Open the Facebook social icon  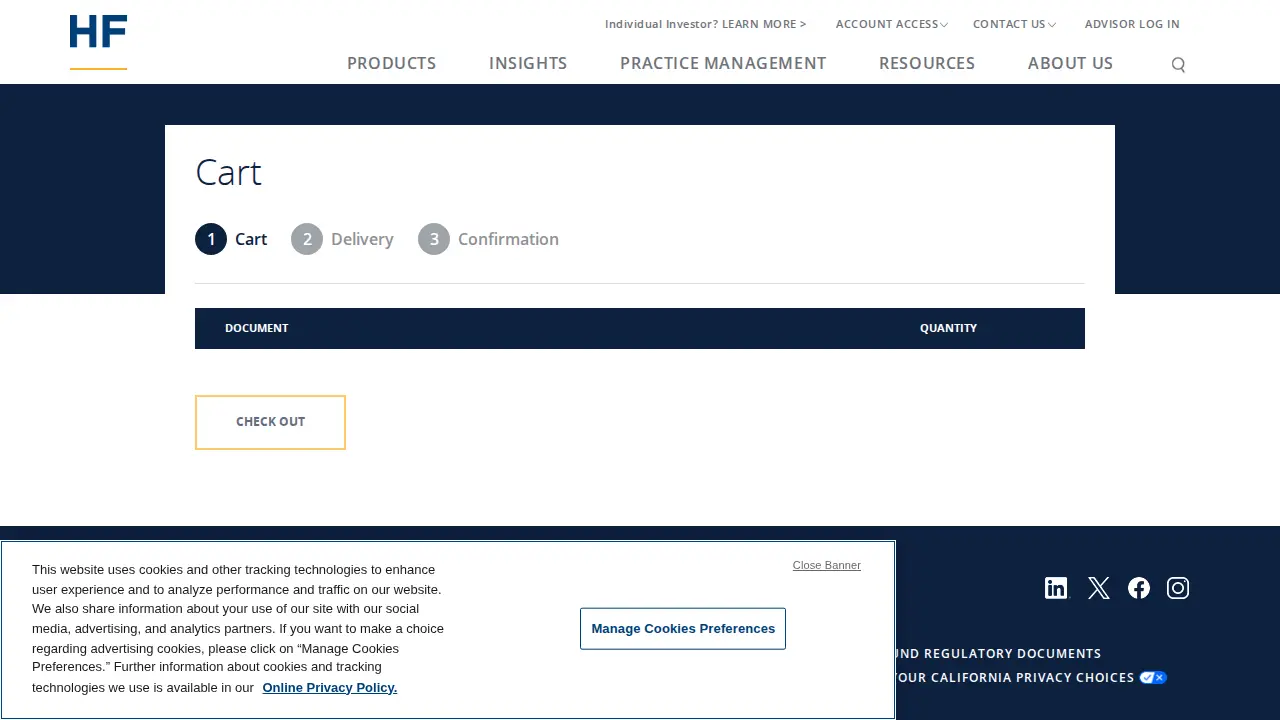pos(1139,588)
